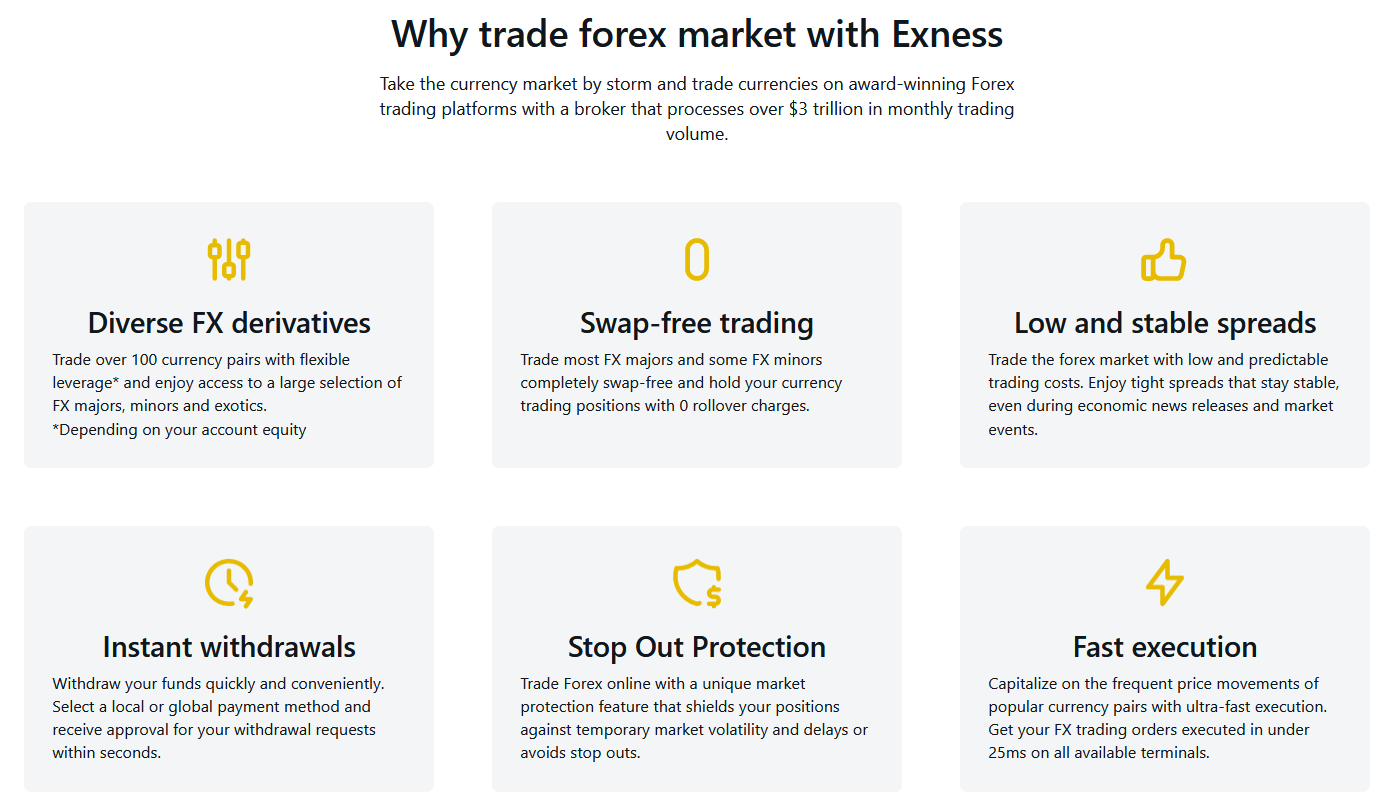The image size is (1378, 801).
Task: Click the Fast execution heading
Action: tap(1165, 647)
